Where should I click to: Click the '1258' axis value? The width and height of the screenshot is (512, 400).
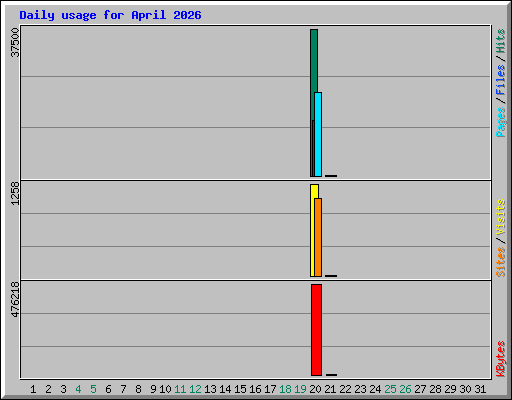15,193
